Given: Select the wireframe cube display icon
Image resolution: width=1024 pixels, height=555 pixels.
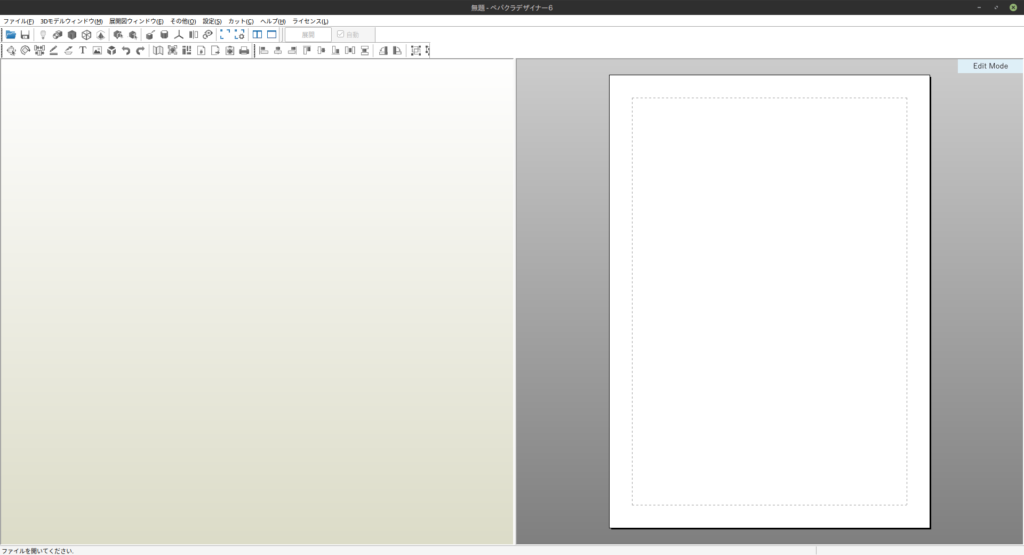Looking at the screenshot, I should [86, 35].
